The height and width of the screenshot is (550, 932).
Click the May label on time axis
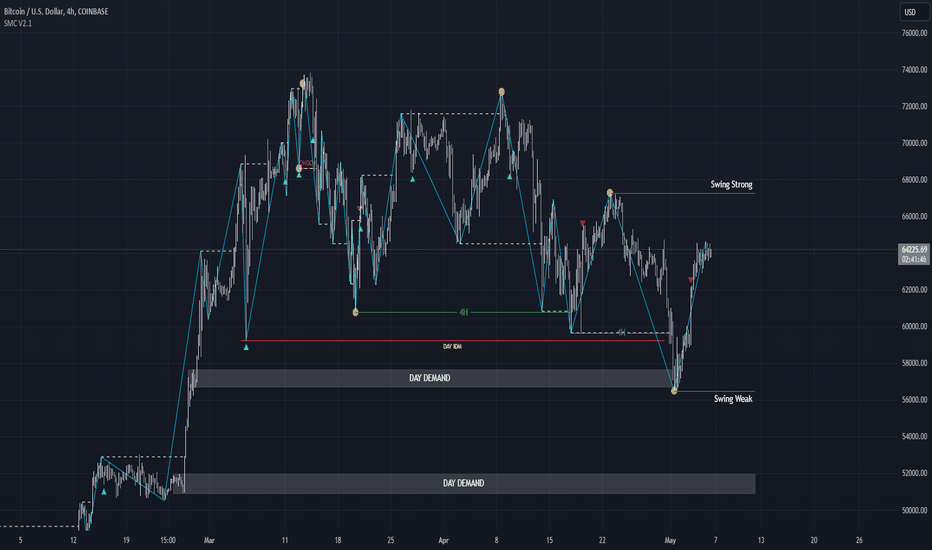click(670, 540)
